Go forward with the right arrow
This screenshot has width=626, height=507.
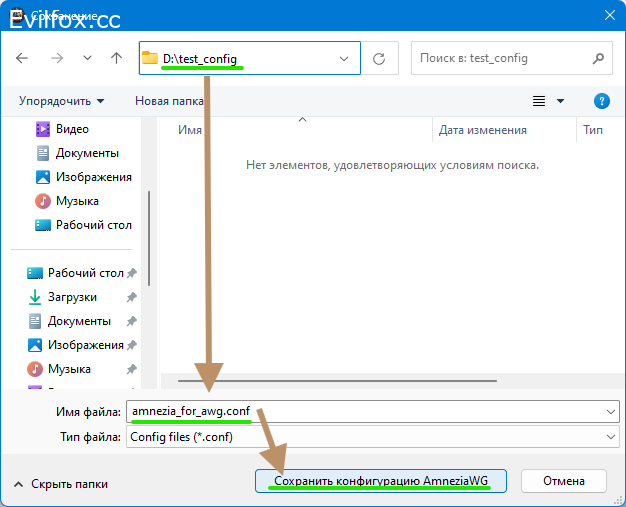point(57,58)
